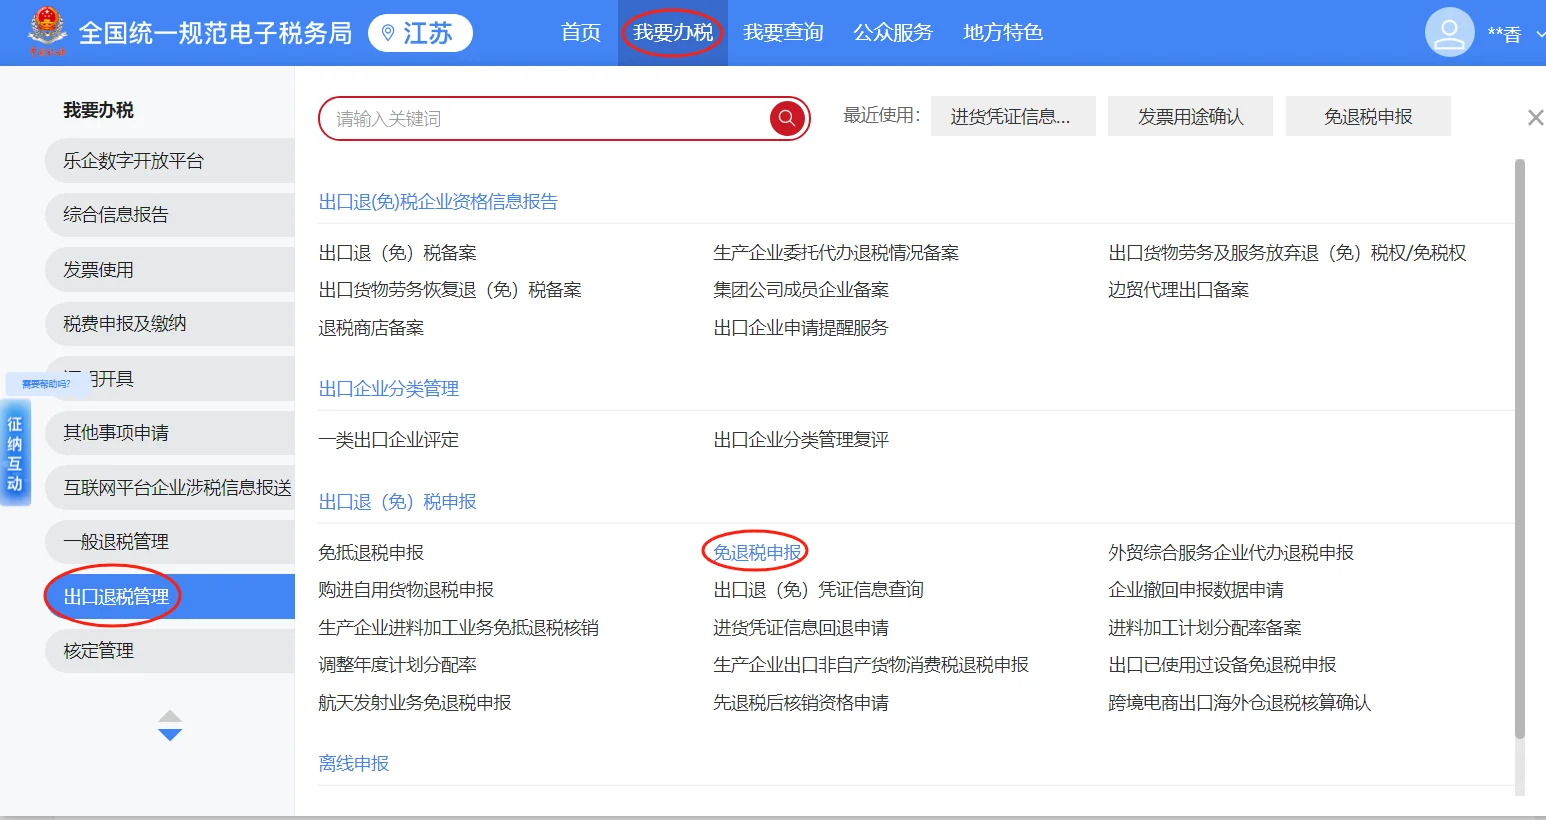Image resolution: width=1546 pixels, height=820 pixels.
Task: Select the 首页 menu item
Action: [x=580, y=32]
